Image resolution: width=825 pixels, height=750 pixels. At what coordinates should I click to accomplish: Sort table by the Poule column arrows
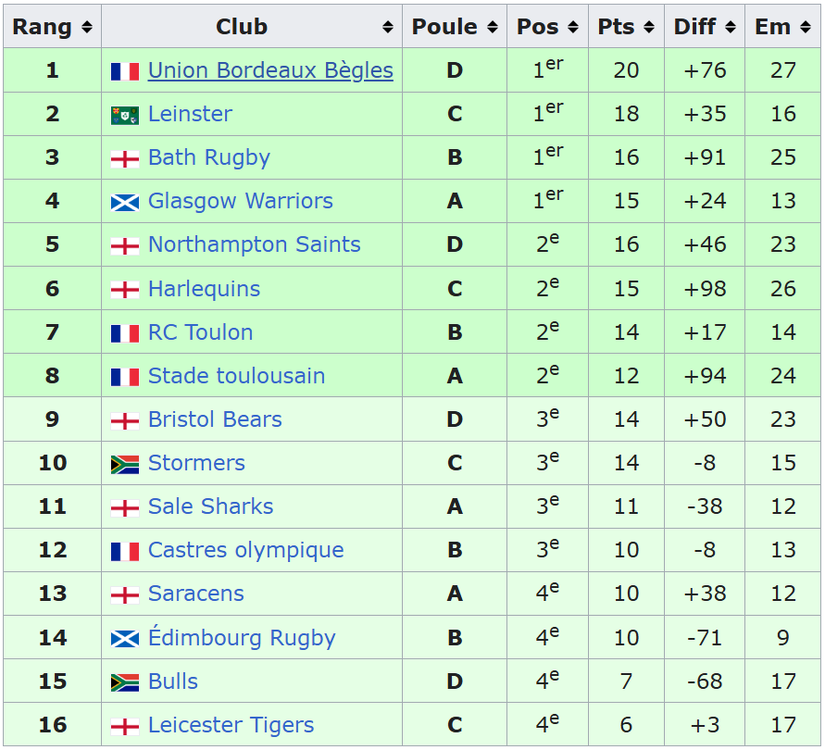492,27
